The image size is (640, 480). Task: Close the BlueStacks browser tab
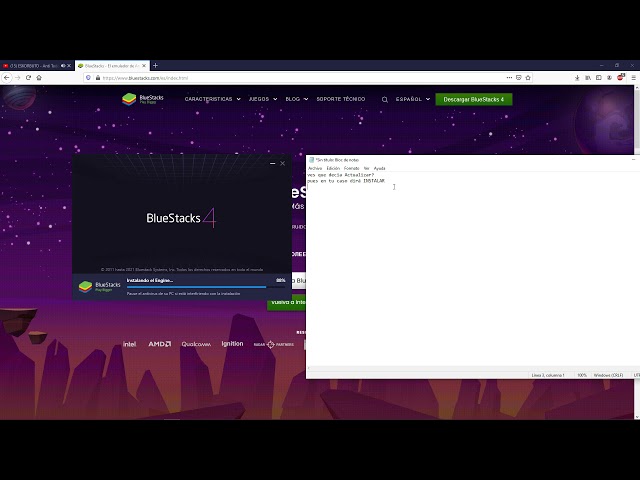click(144, 66)
